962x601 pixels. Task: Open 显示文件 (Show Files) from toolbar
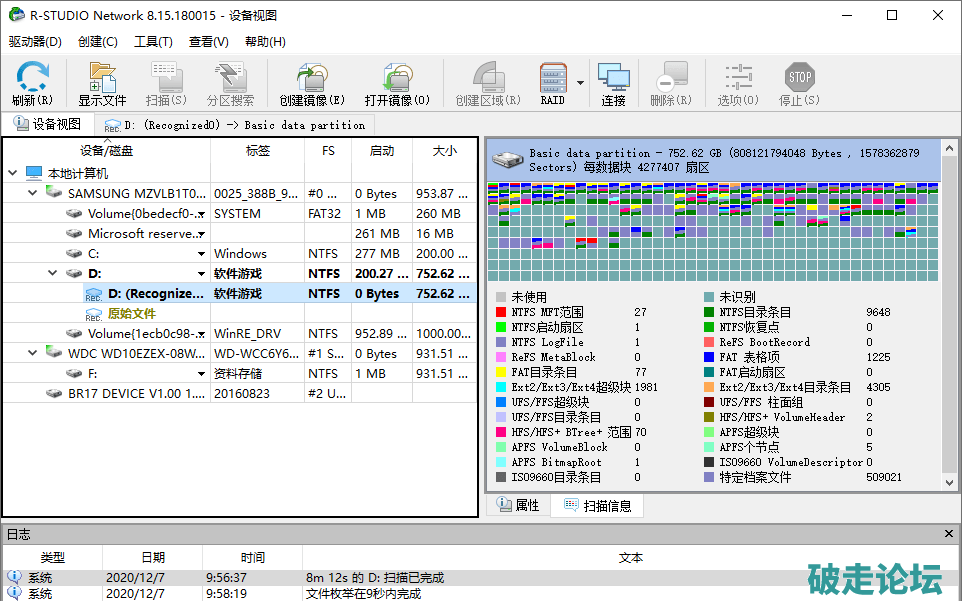[x=102, y=83]
